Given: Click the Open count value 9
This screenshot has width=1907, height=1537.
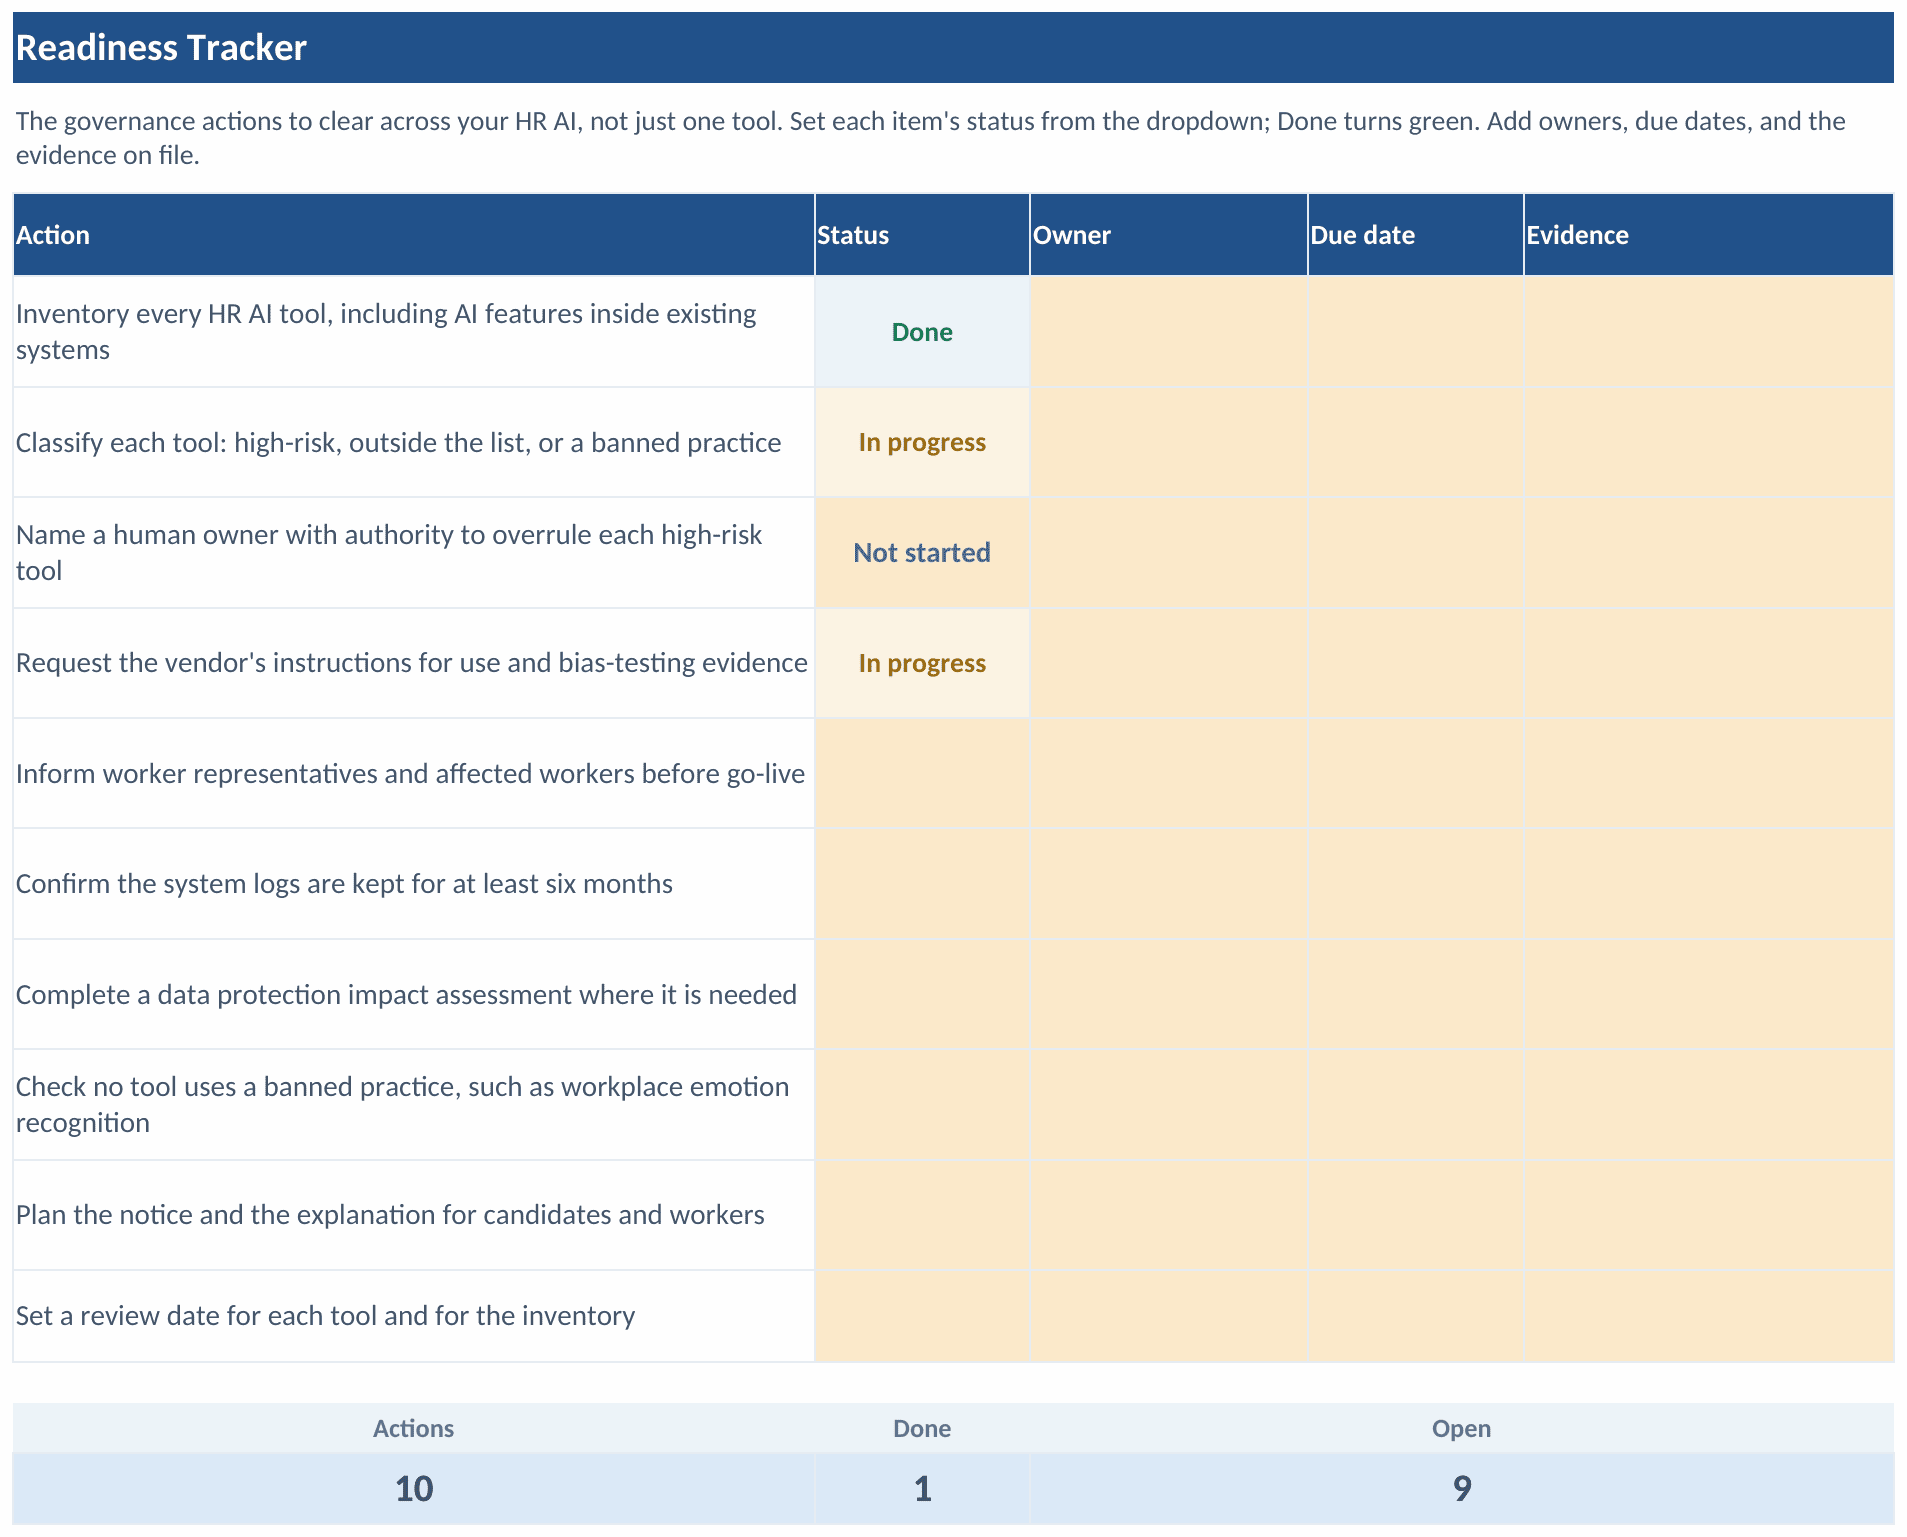Looking at the screenshot, I should 1461,1489.
